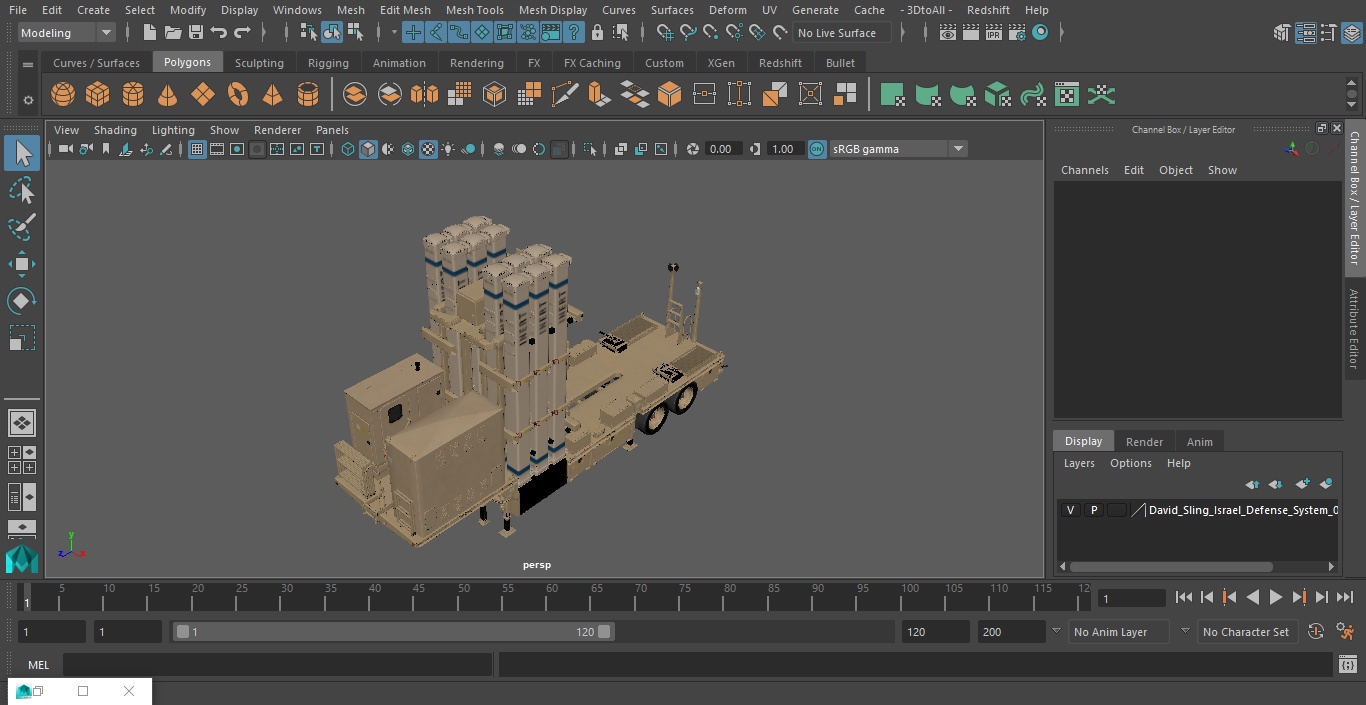Viewport: 1366px width, 705px height.
Task: Toggle wireframe shading cube in viewport toolbar
Action: (x=347, y=149)
